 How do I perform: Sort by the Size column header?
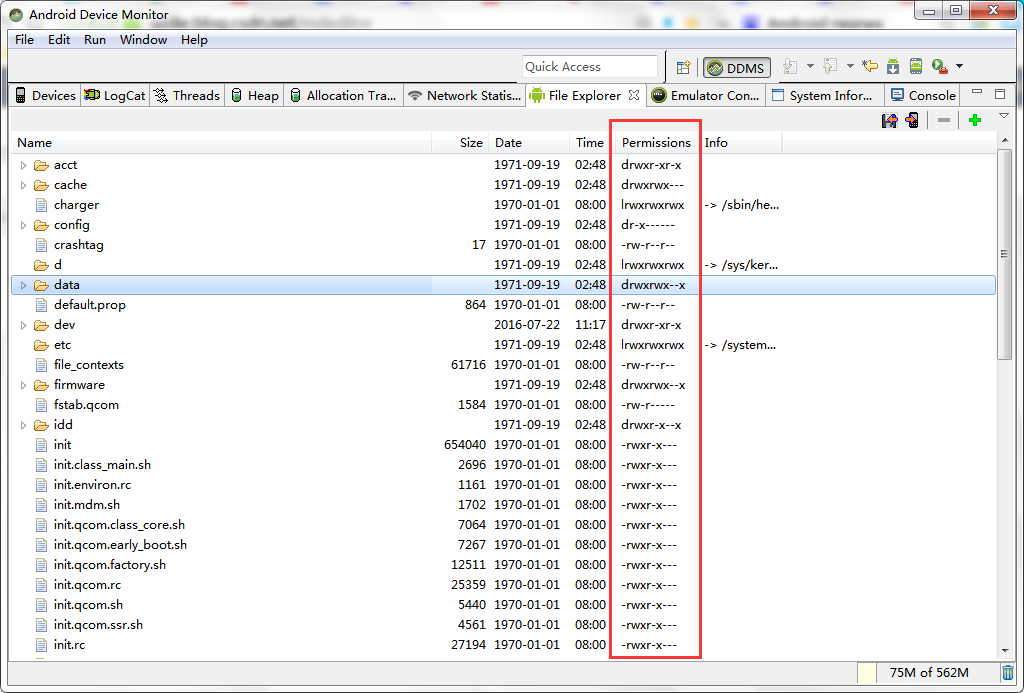click(x=460, y=142)
